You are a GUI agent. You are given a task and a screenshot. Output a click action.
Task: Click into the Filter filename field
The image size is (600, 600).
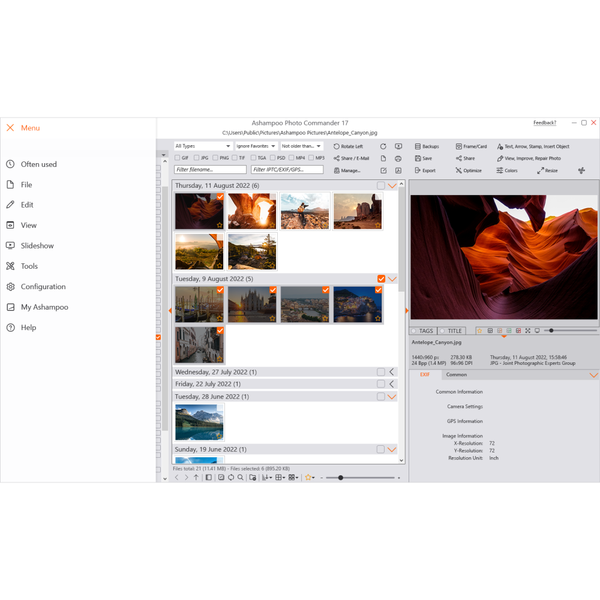210,170
